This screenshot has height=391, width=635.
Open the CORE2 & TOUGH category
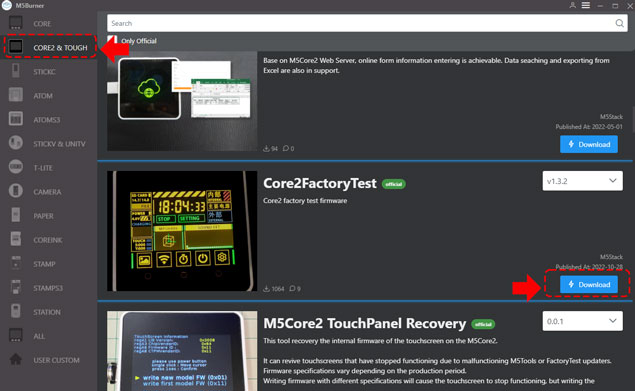click(50, 47)
